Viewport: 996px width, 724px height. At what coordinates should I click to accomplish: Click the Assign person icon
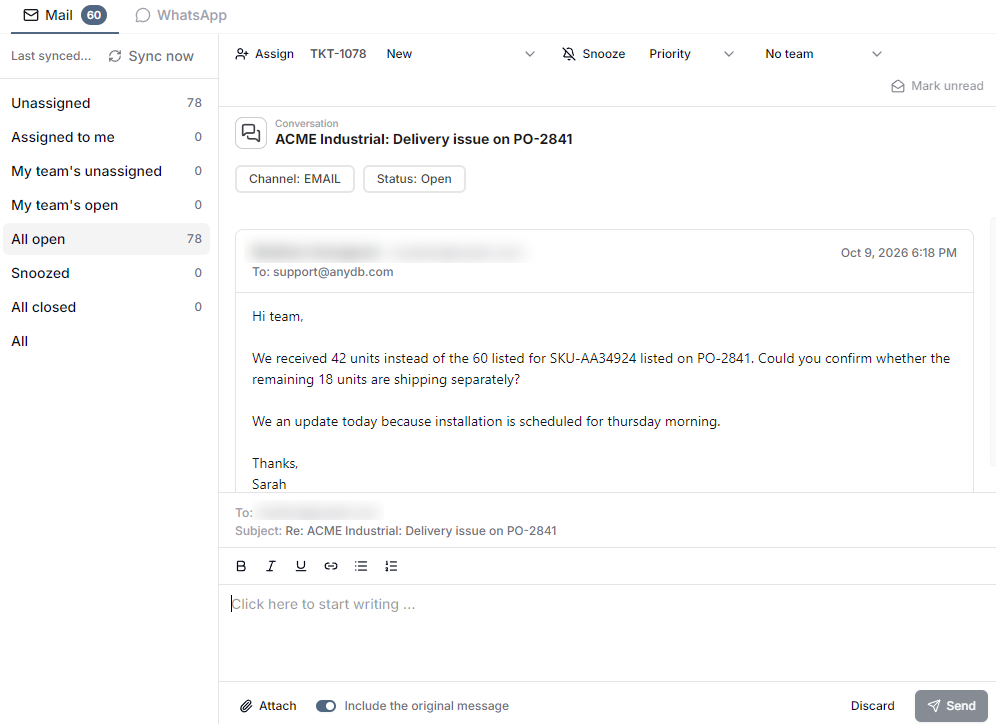[x=241, y=54]
